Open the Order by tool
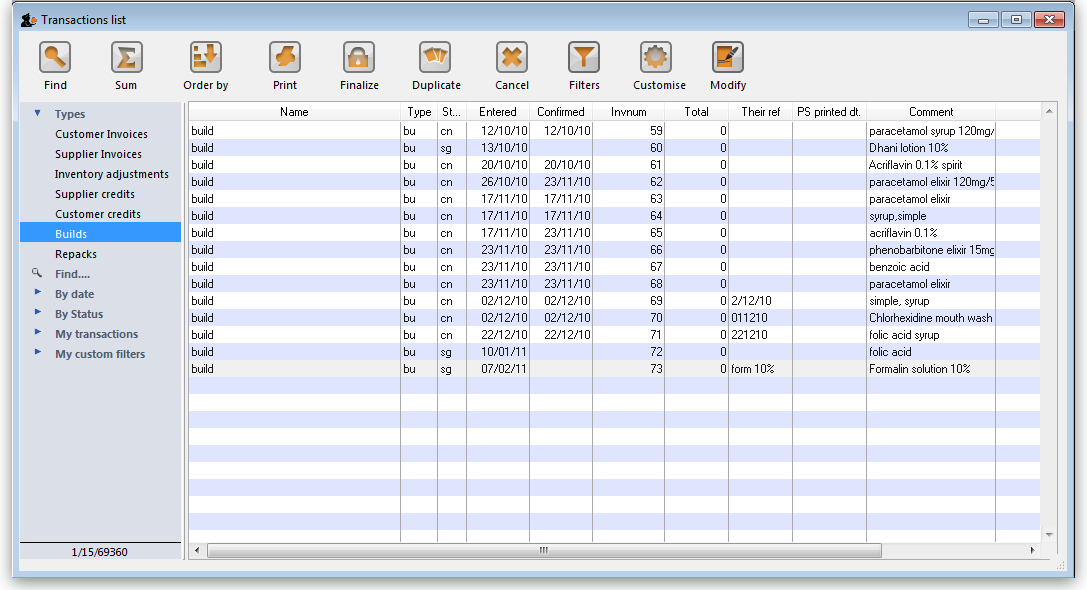 [x=205, y=58]
